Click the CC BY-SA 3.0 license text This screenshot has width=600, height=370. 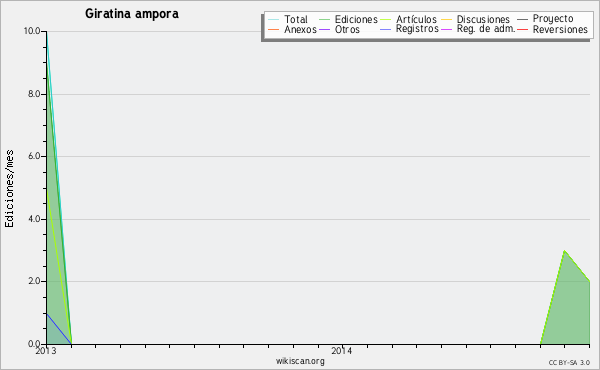pos(569,362)
